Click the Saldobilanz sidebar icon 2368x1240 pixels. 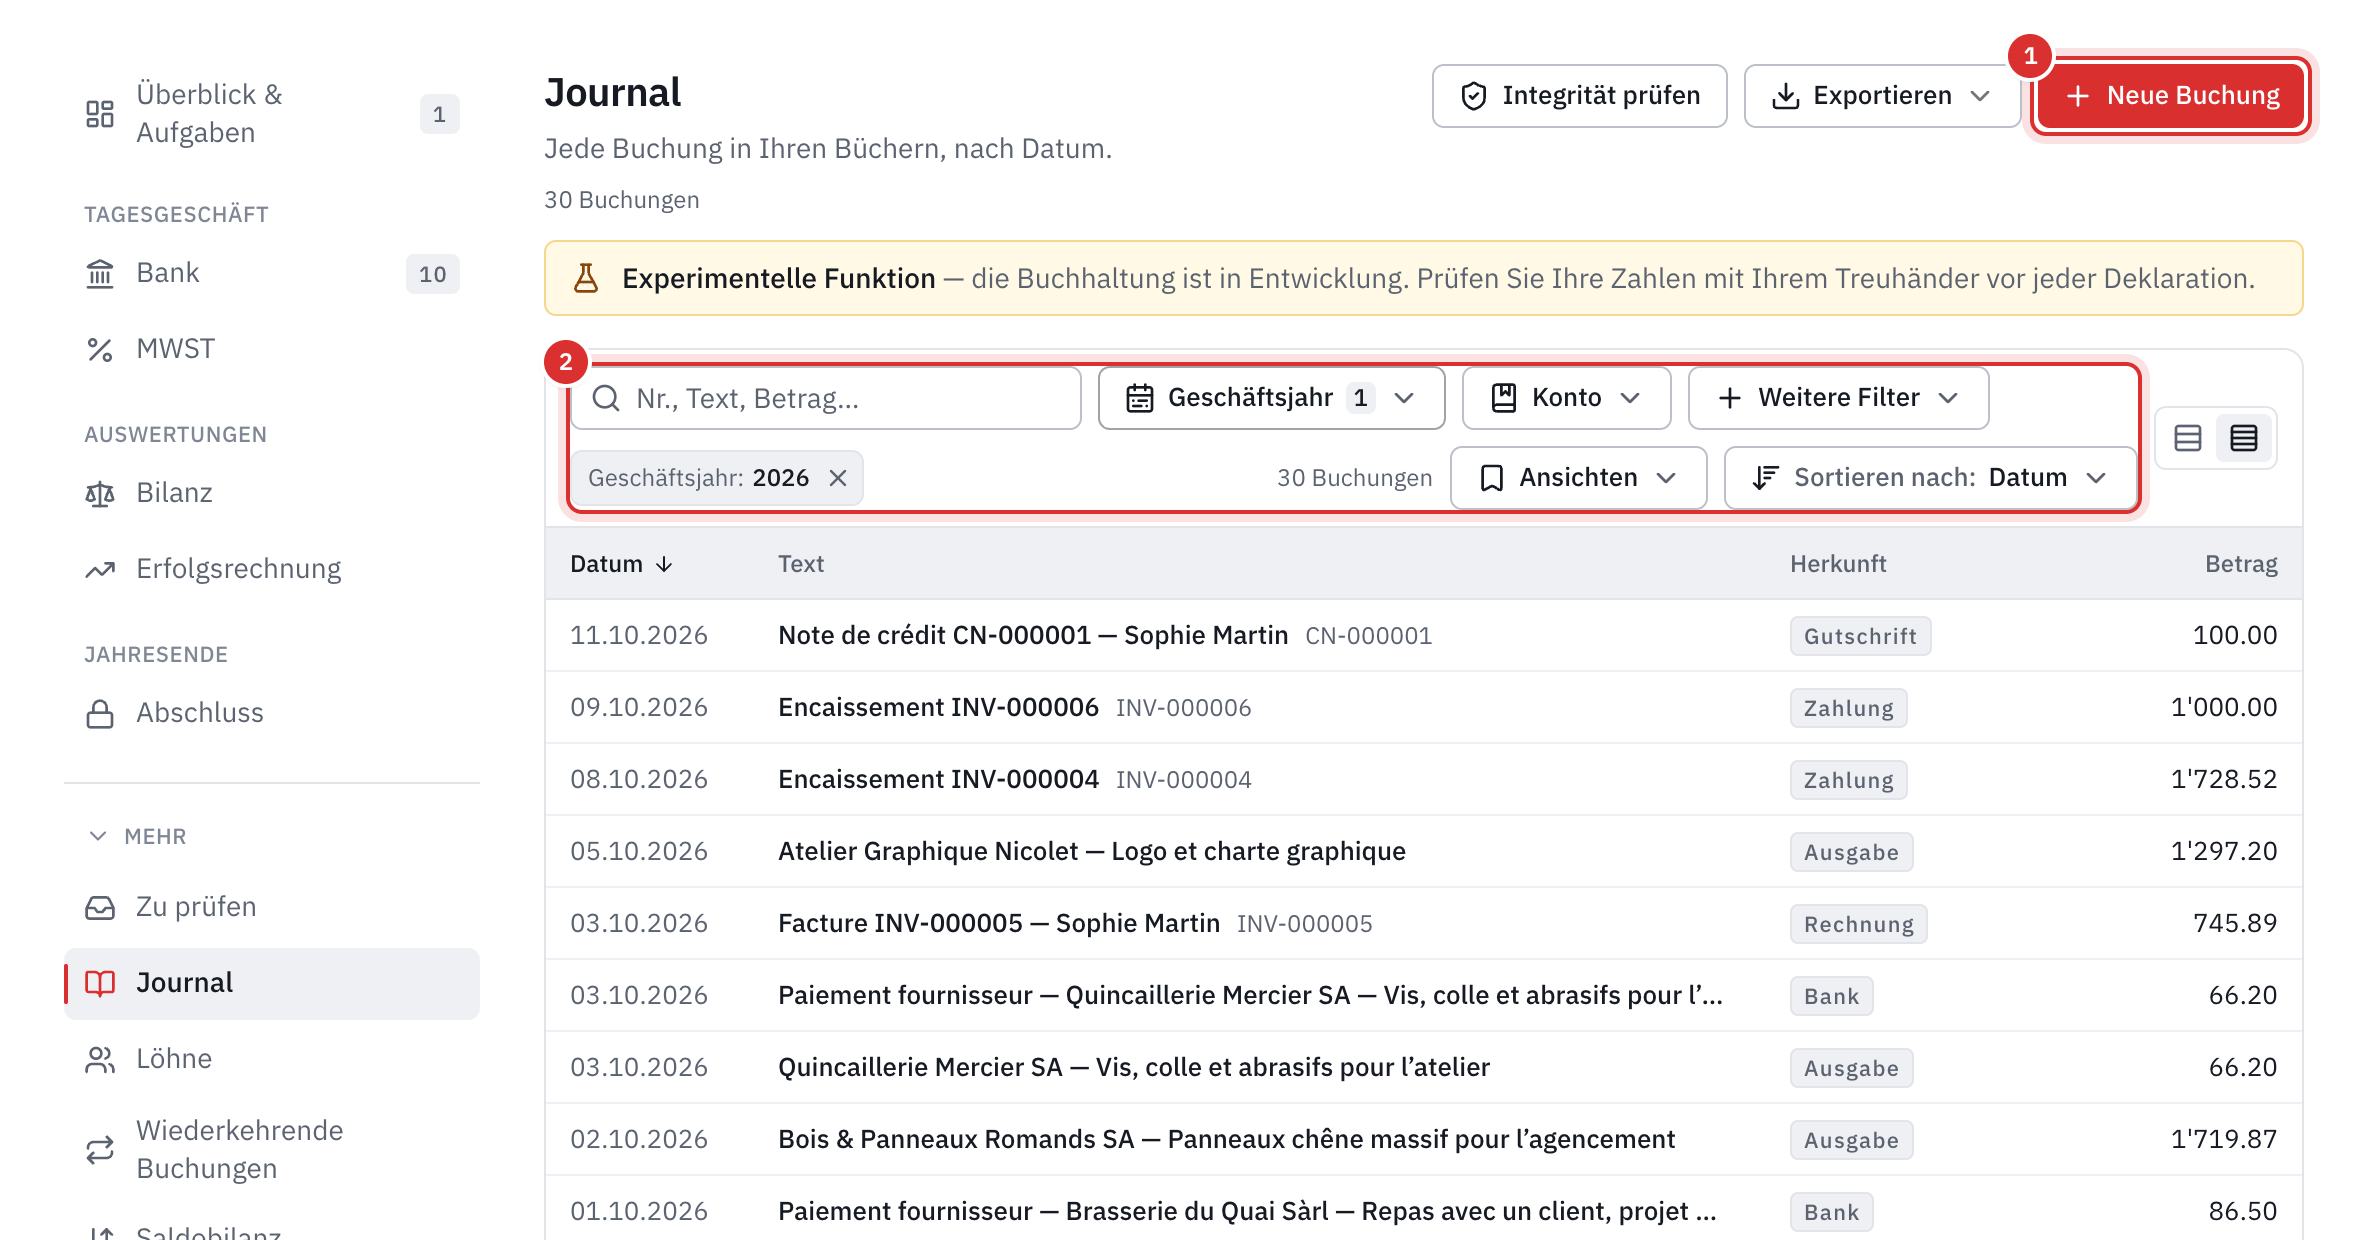[x=100, y=1232]
